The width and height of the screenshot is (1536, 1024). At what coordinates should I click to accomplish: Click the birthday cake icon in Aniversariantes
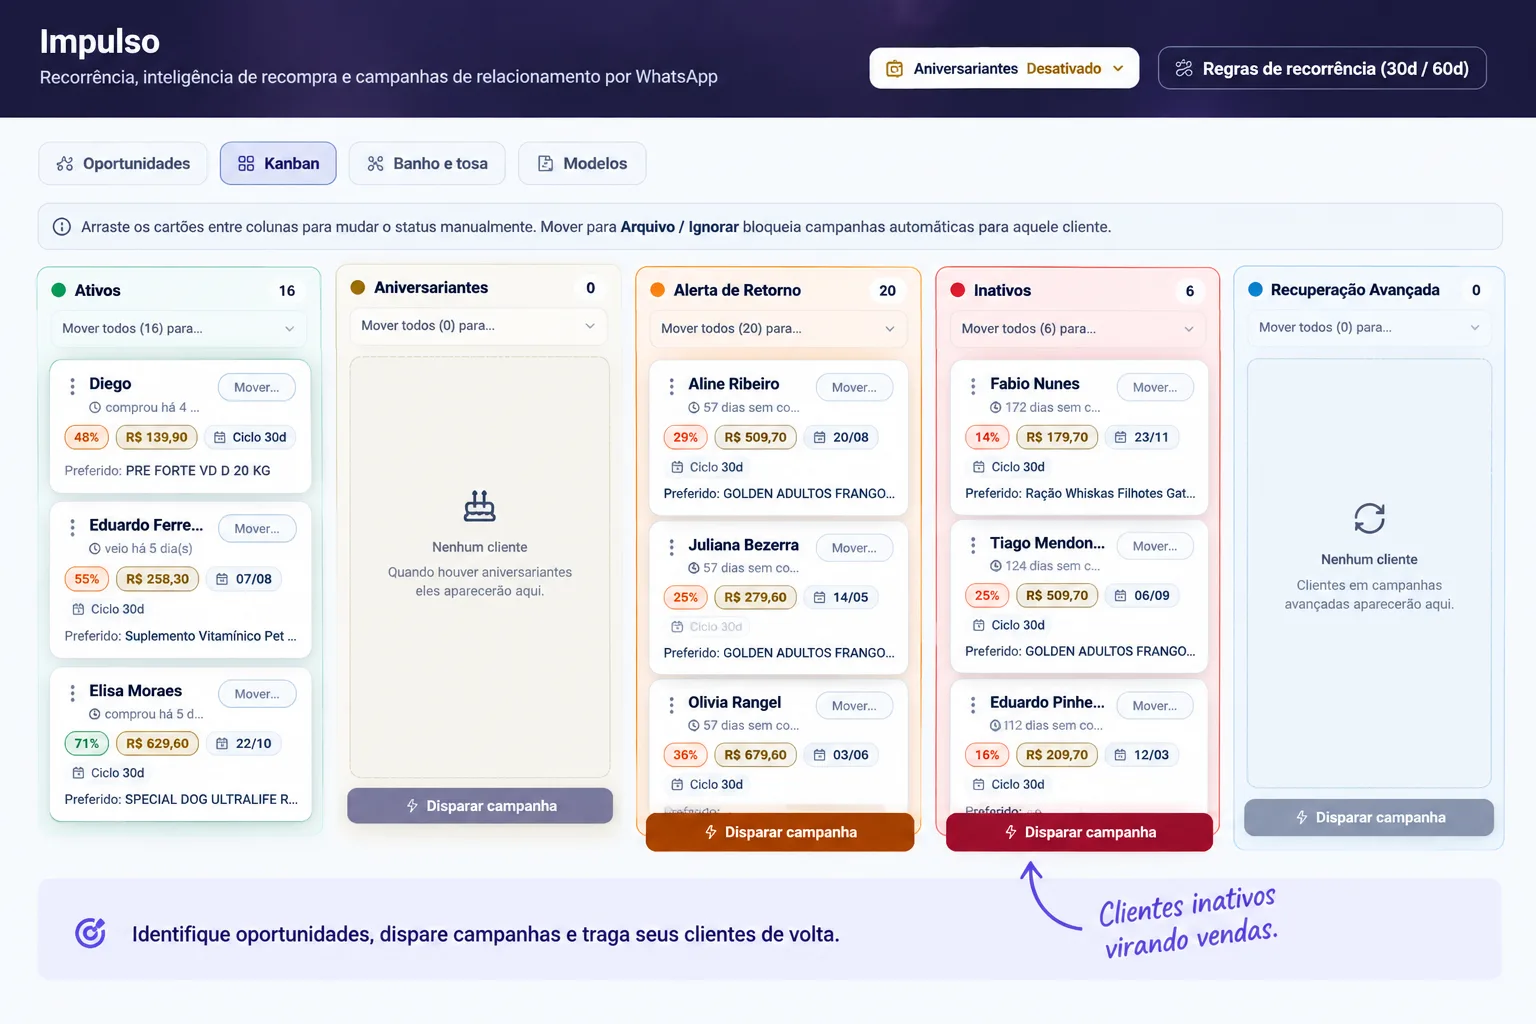click(480, 507)
